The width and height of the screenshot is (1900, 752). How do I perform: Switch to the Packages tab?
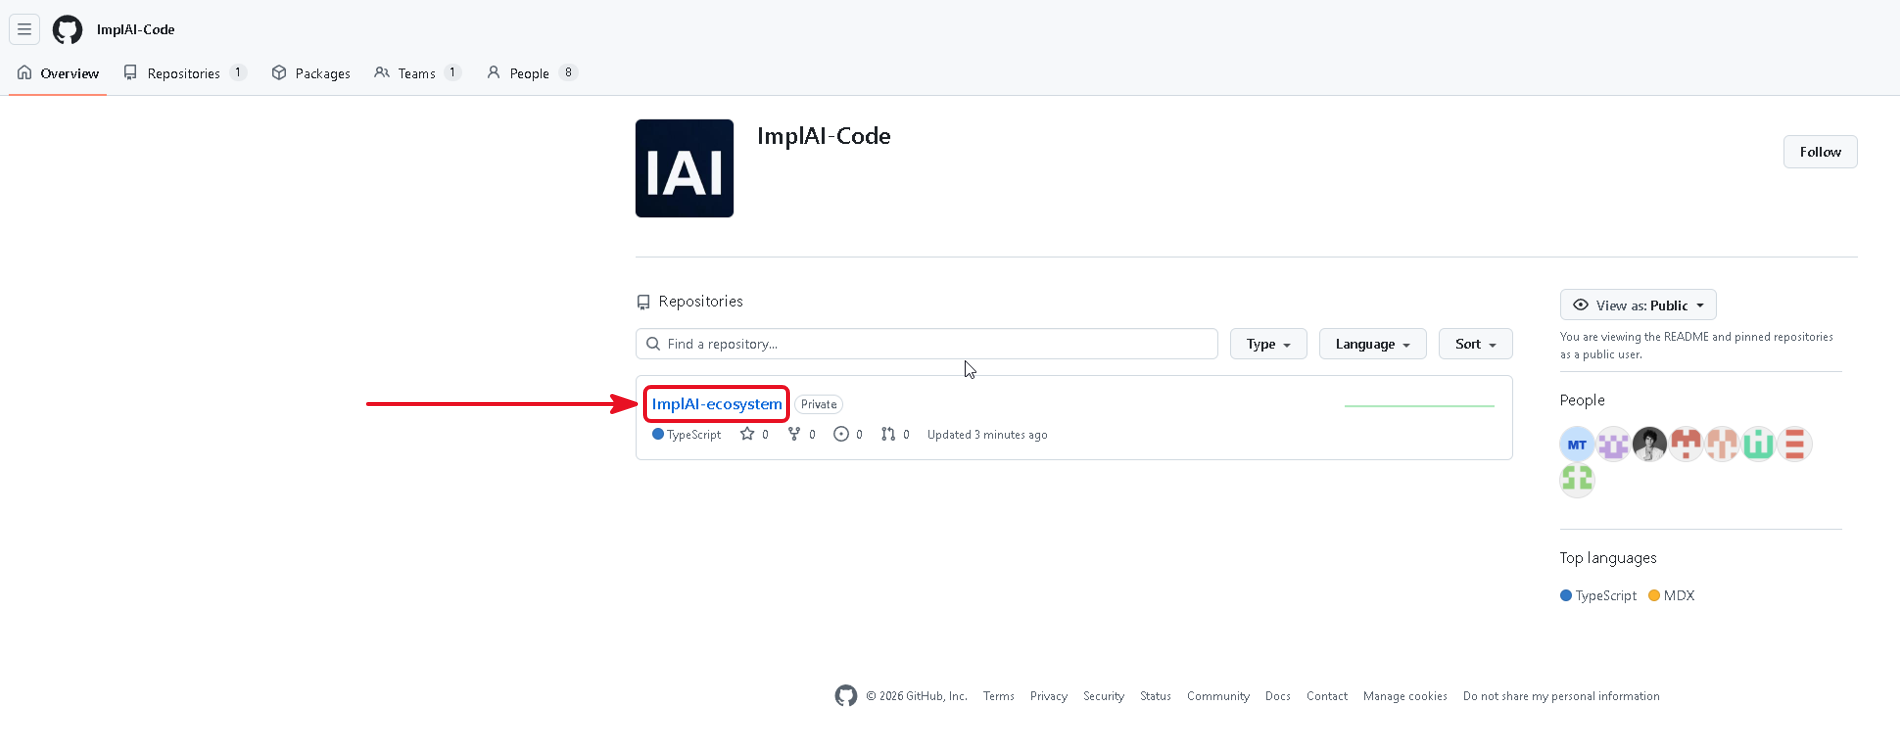311,73
